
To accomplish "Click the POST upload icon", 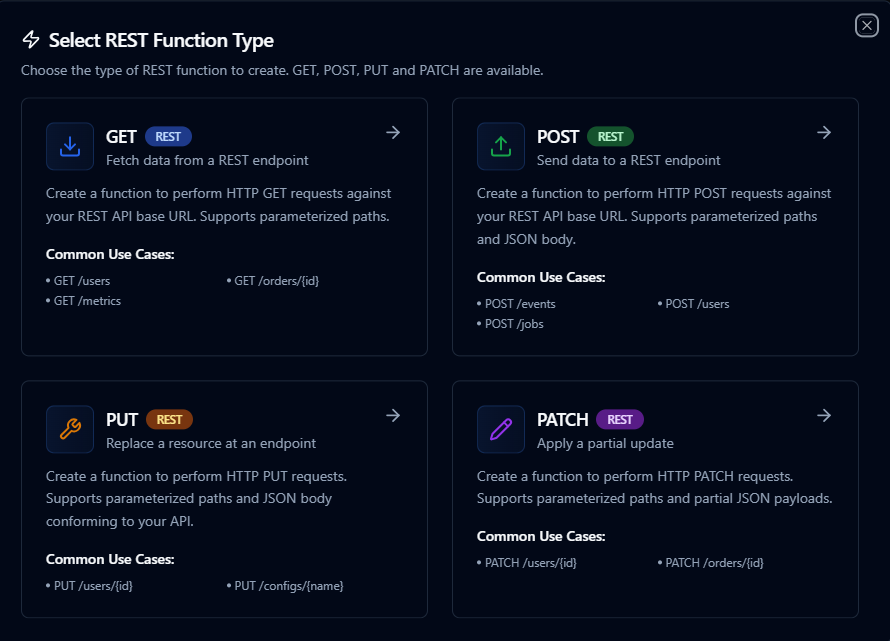I will click(x=500, y=146).
